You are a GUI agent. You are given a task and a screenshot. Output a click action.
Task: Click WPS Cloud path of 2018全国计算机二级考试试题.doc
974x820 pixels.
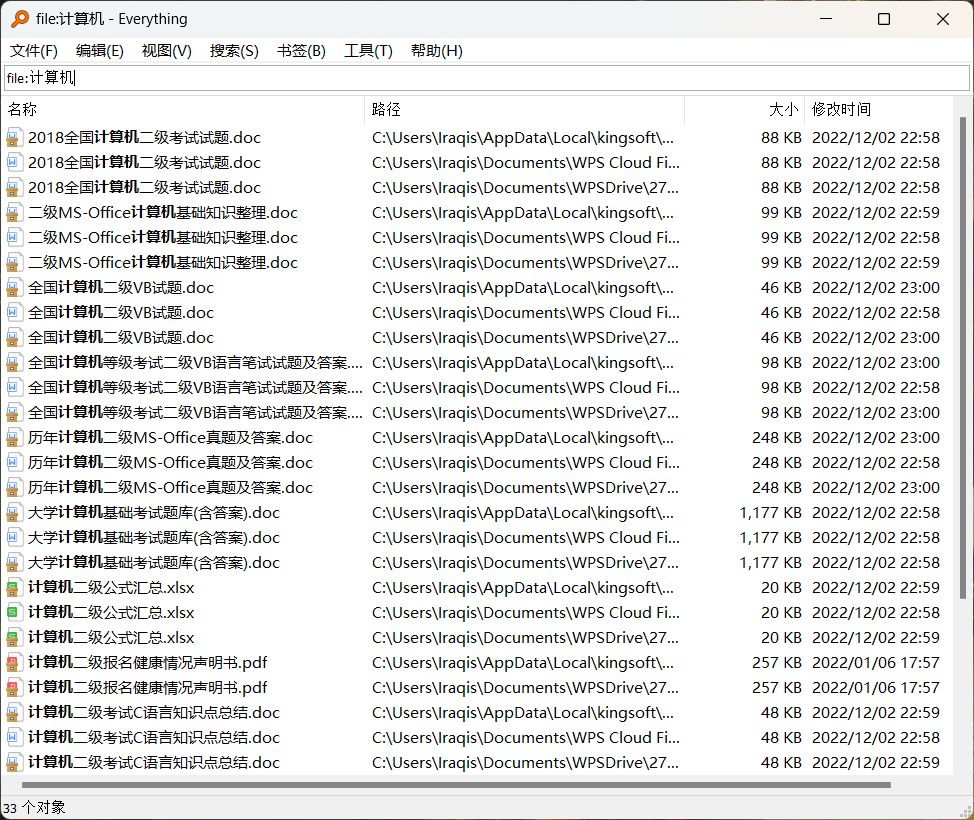526,163
